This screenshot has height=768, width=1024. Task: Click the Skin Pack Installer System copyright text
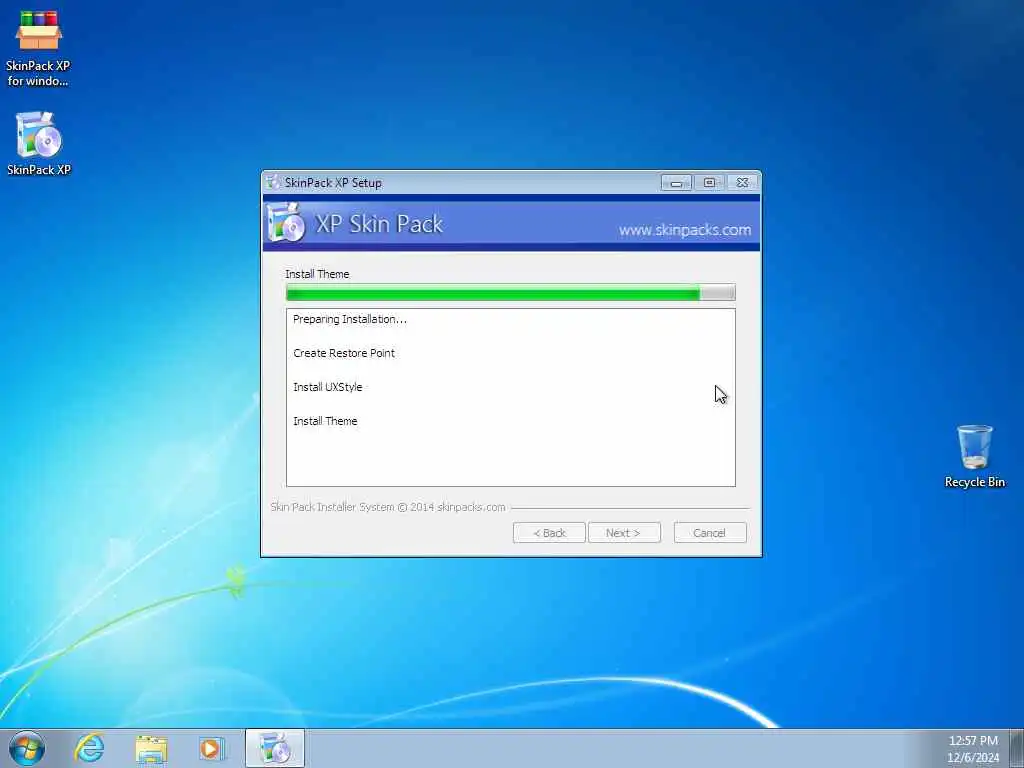[x=388, y=507]
